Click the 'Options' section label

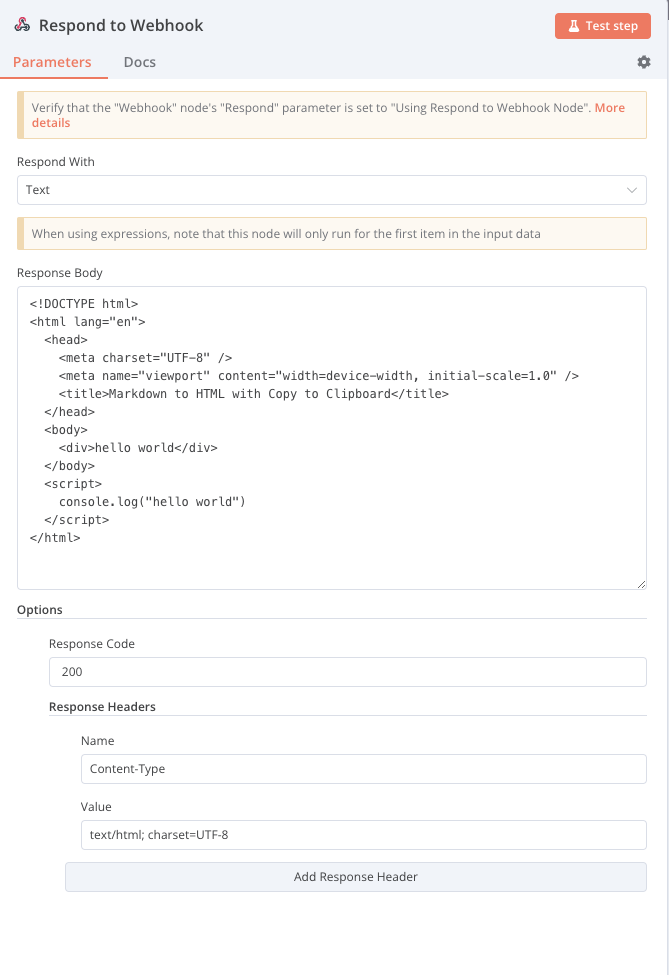click(x=40, y=609)
